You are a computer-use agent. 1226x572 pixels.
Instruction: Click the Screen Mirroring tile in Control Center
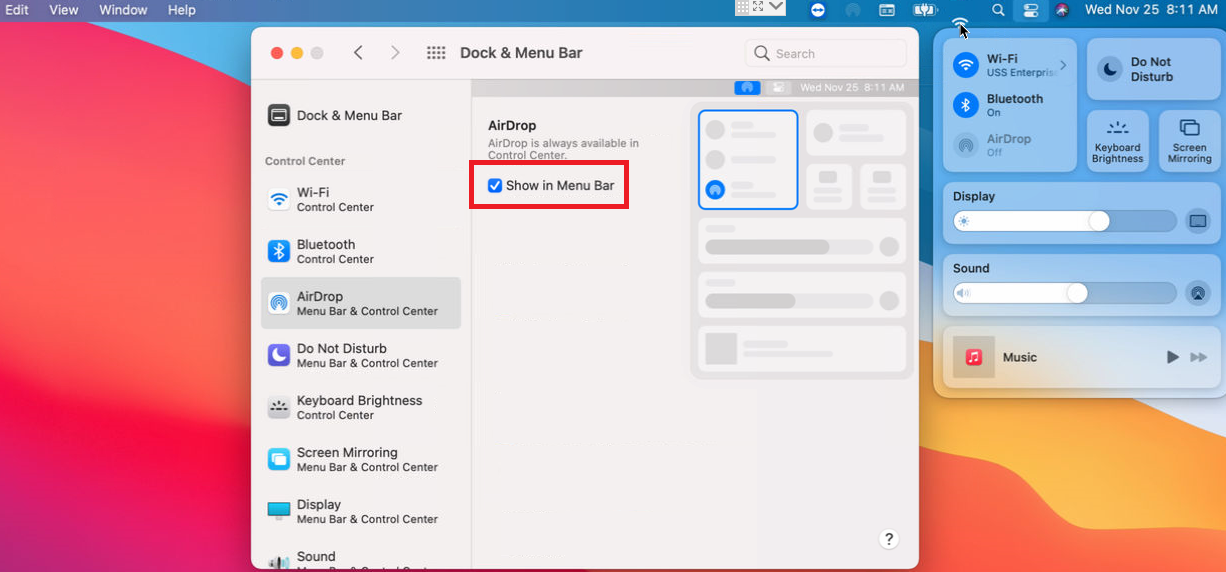(x=1189, y=140)
